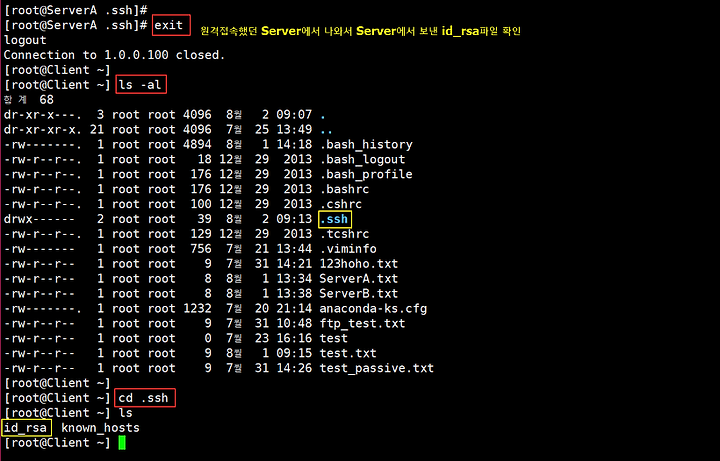The width and height of the screenshot is (720, 461).
Task: Click the permissions 'drwx------' of .ssh row
Action: (39, 219)
